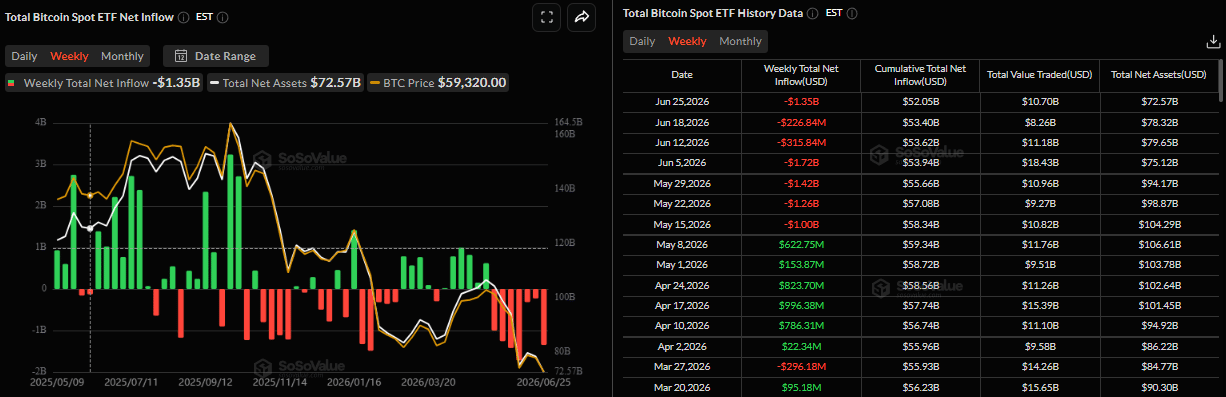Viewport: 1226px width, 397px height.
Task: Click info icon beside history table EST
Action: tap(851, 14)
